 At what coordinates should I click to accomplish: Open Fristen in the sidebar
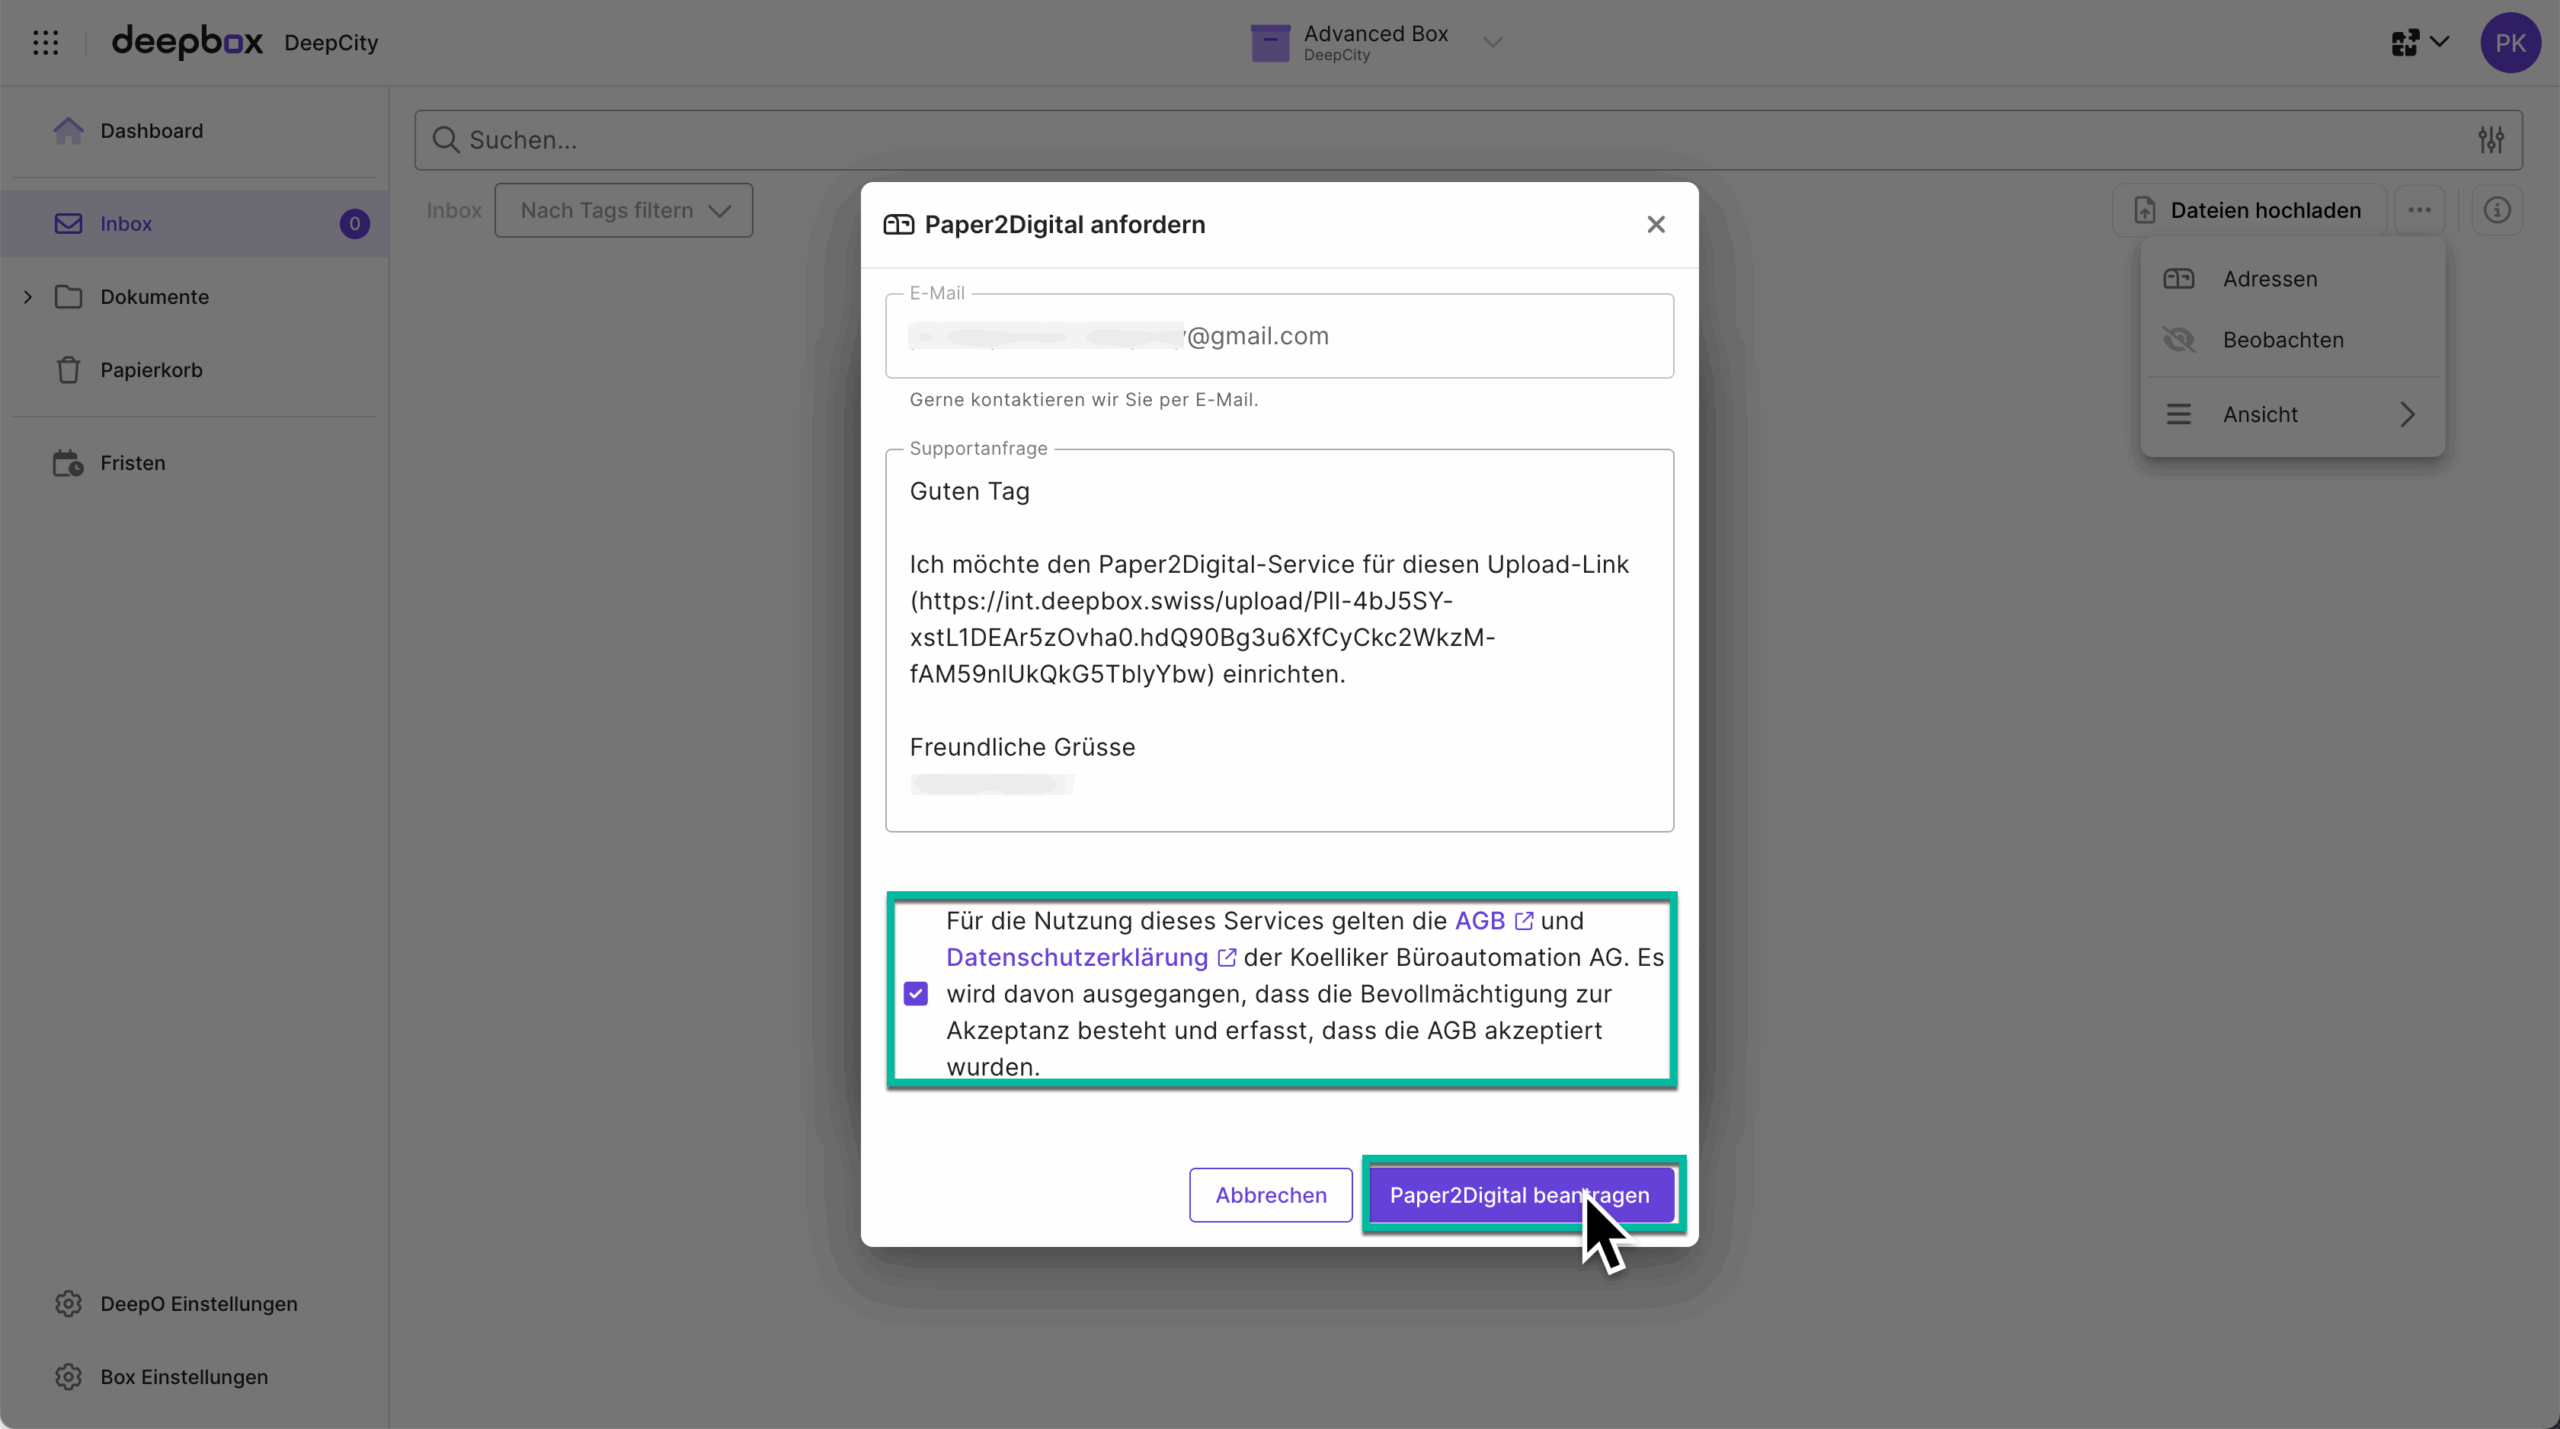[194, 463]
